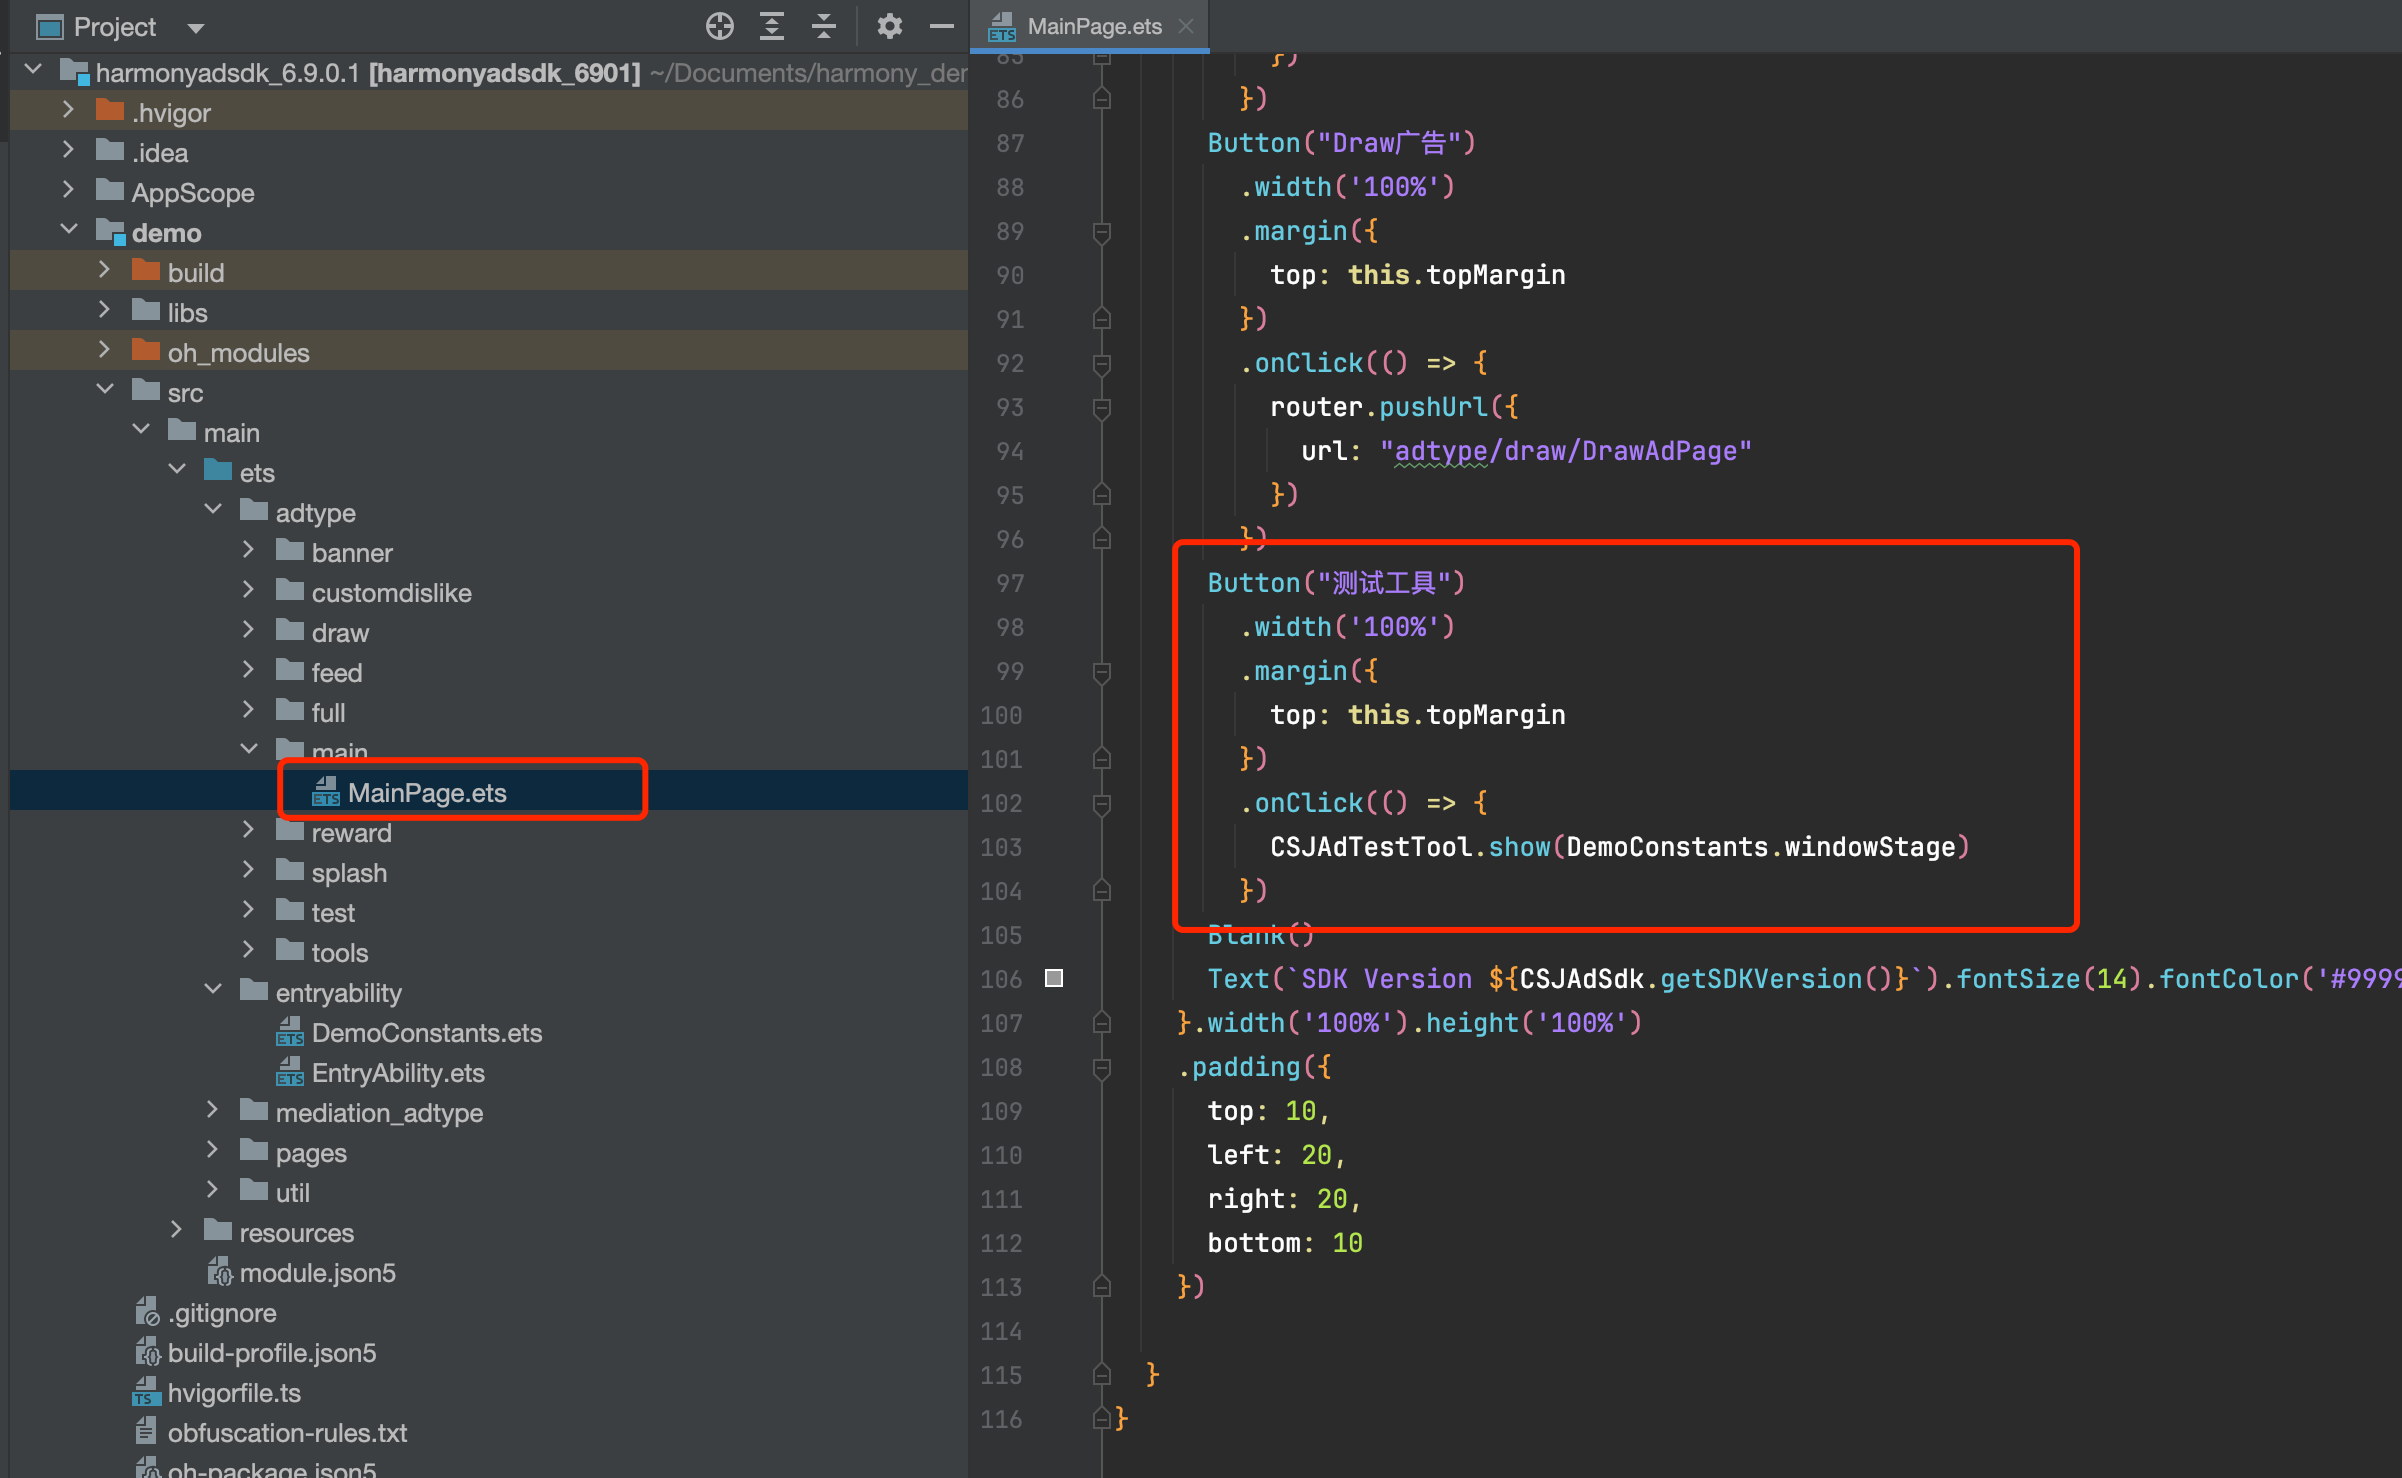Select MainPage.ets in the project tree

(x=427, y=792)
